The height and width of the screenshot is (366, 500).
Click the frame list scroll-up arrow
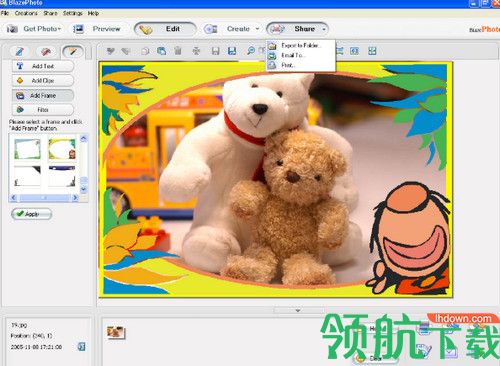pos(84,138)
